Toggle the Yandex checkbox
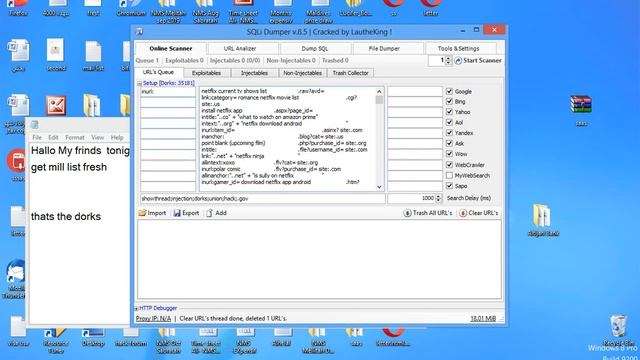The width and height of the screenshot is (640, 360). coord(449,133)
